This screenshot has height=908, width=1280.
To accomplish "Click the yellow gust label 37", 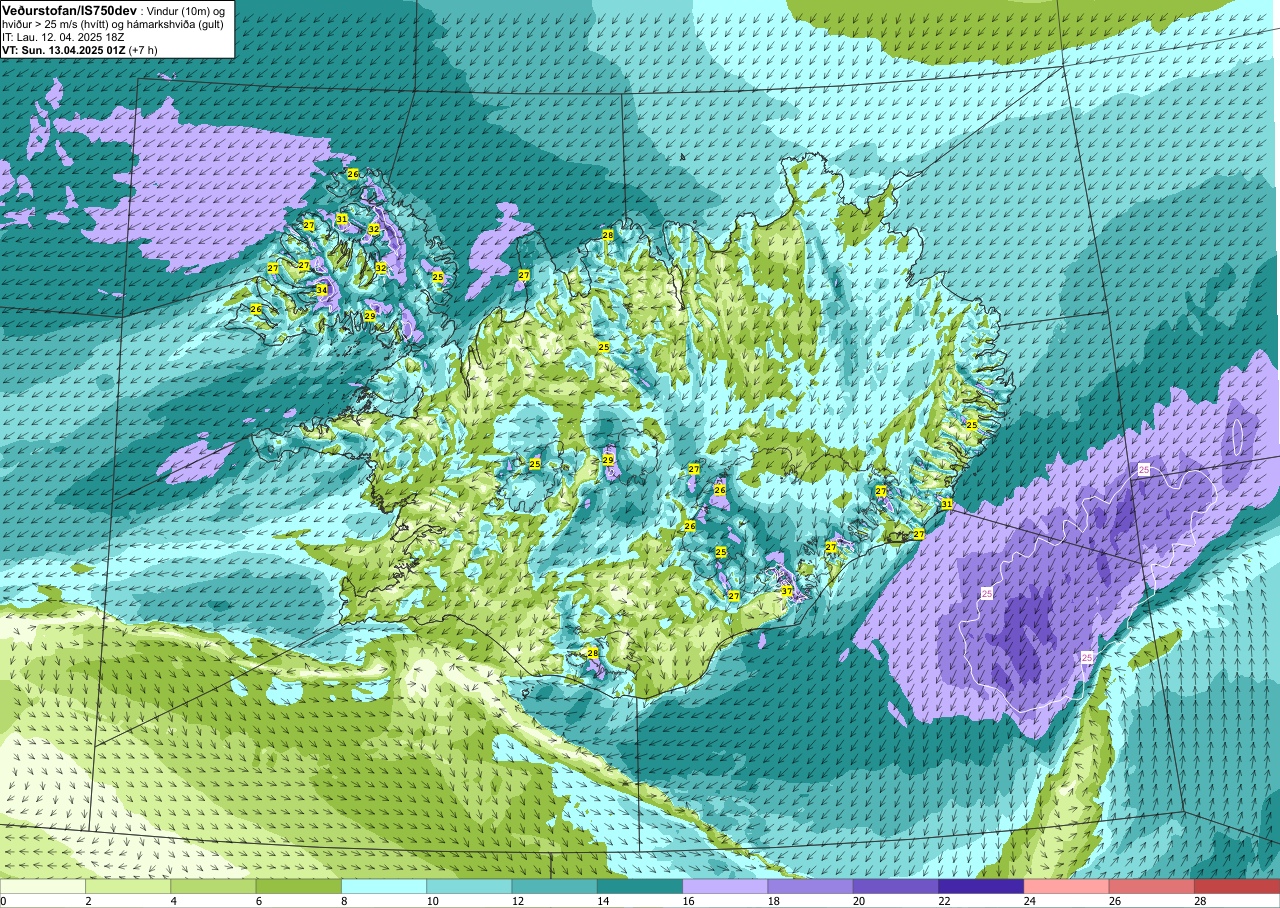I will (x=787, y=592).
